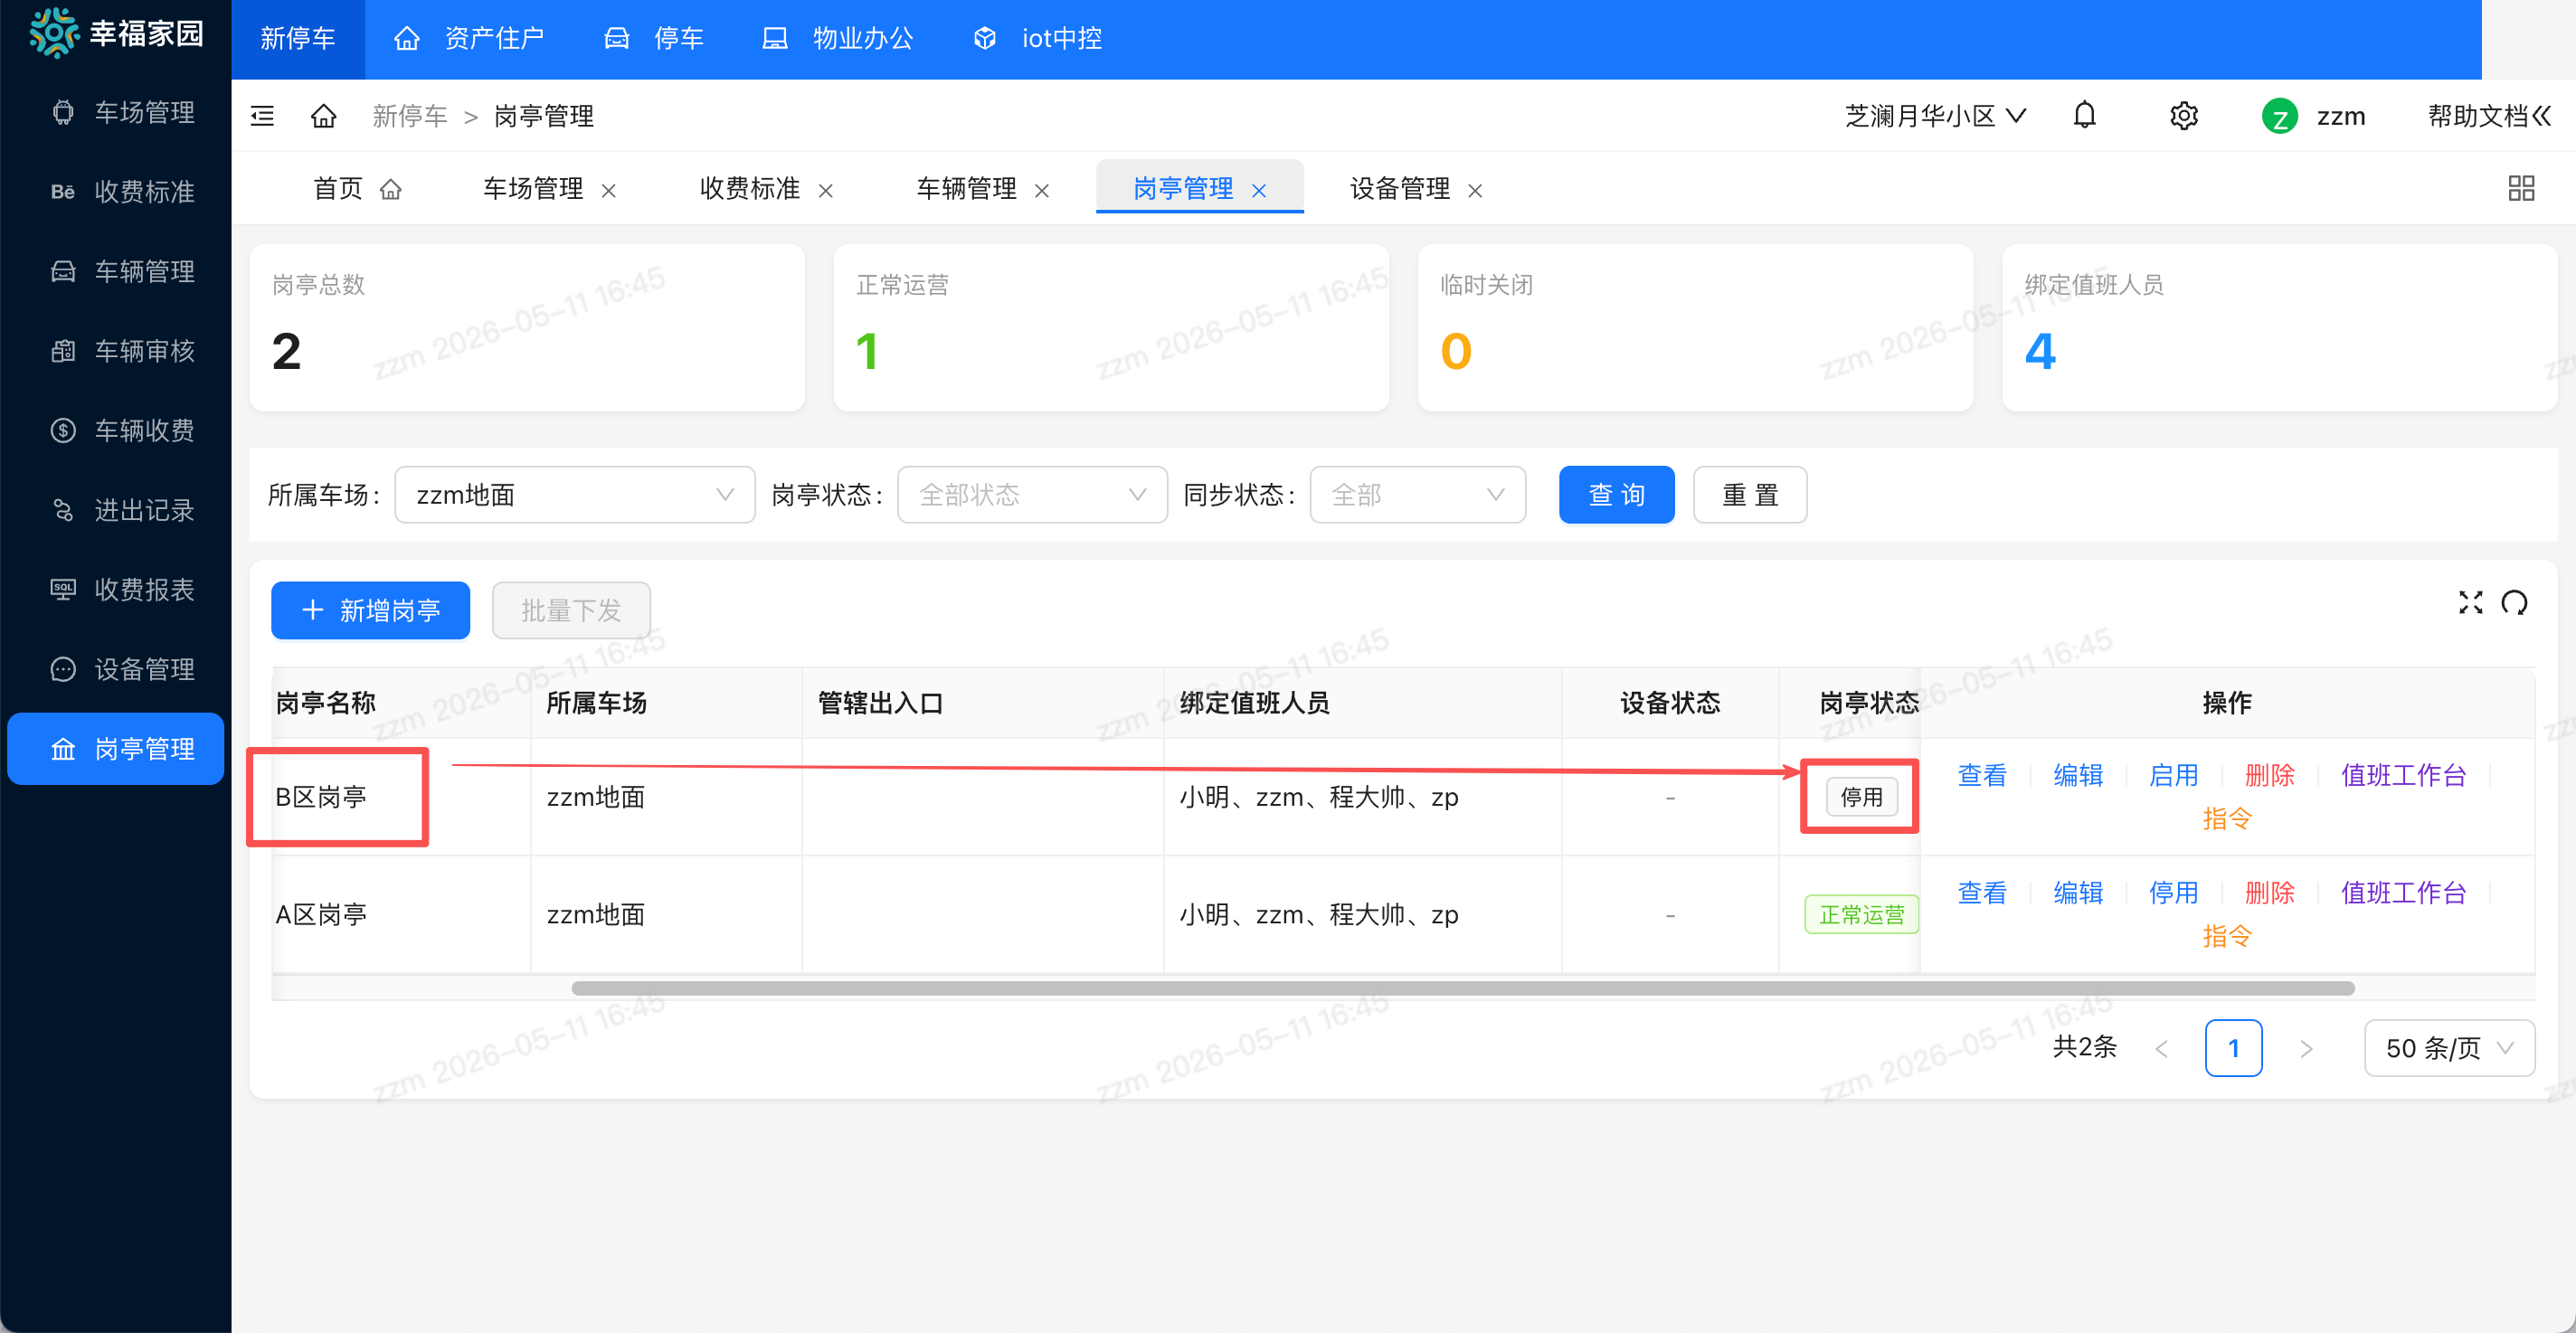
Task: Open 车辆审核 in the sidebar
Action: pos(116,351)
